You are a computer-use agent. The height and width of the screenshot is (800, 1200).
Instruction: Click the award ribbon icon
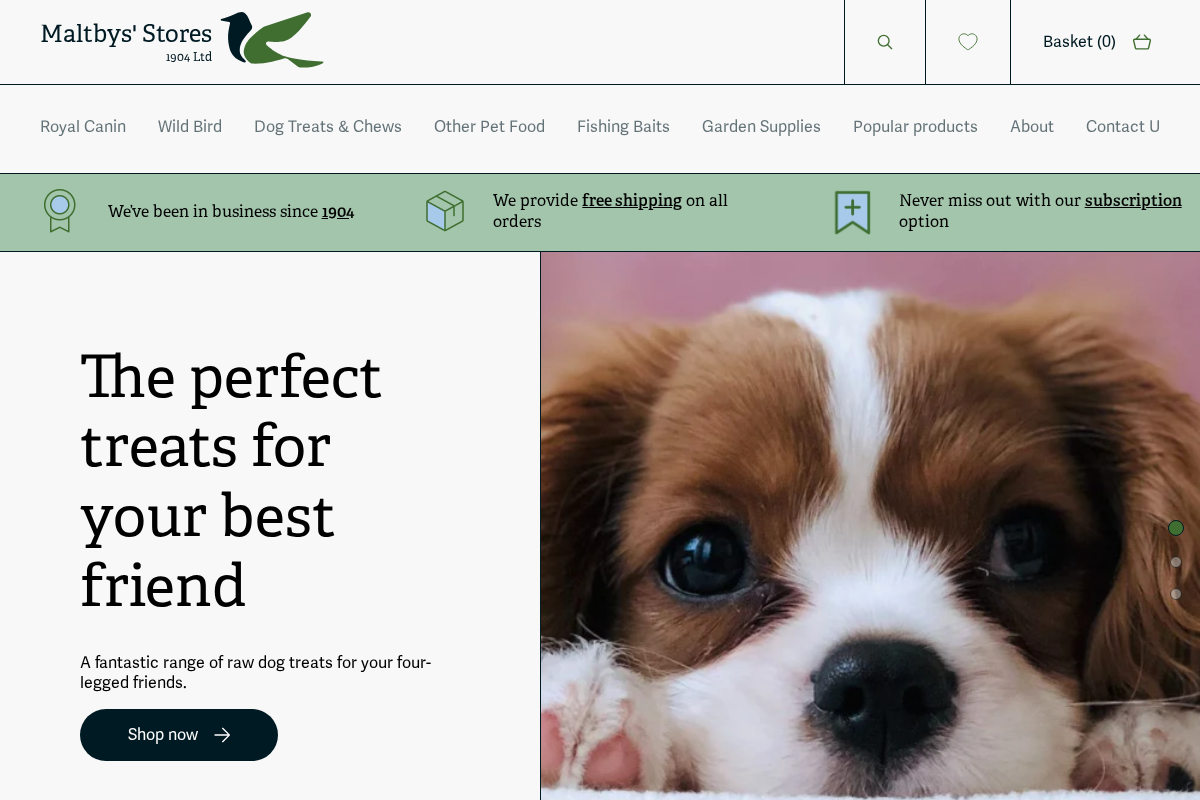(60, 211)
